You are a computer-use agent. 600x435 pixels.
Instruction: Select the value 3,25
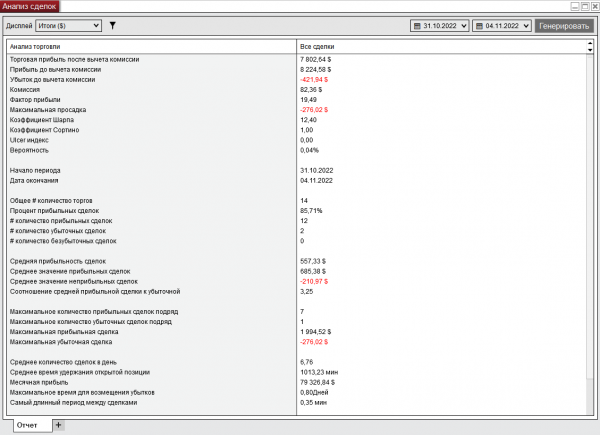pos(307,292)
